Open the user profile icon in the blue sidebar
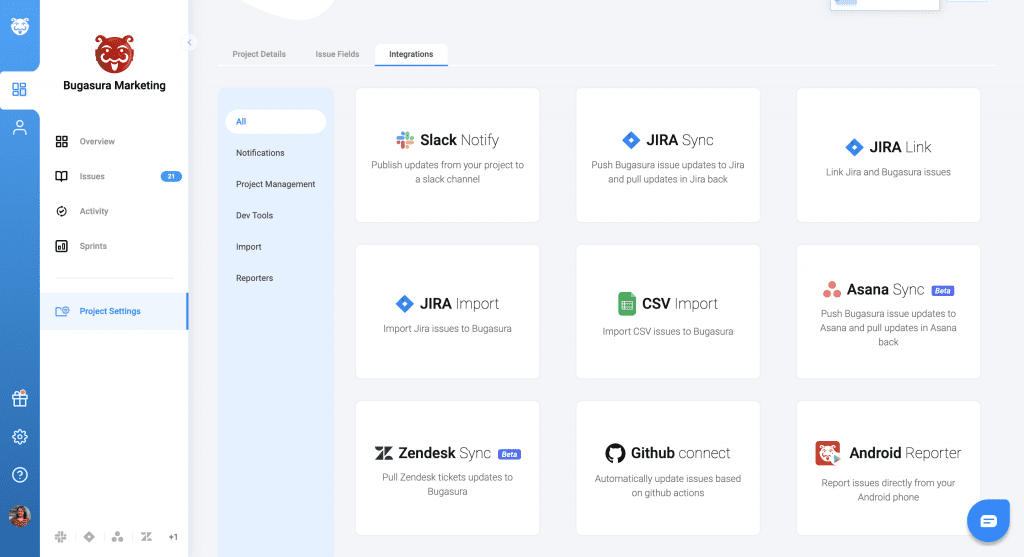This screenshot has width=1024, height=557. 20,127
